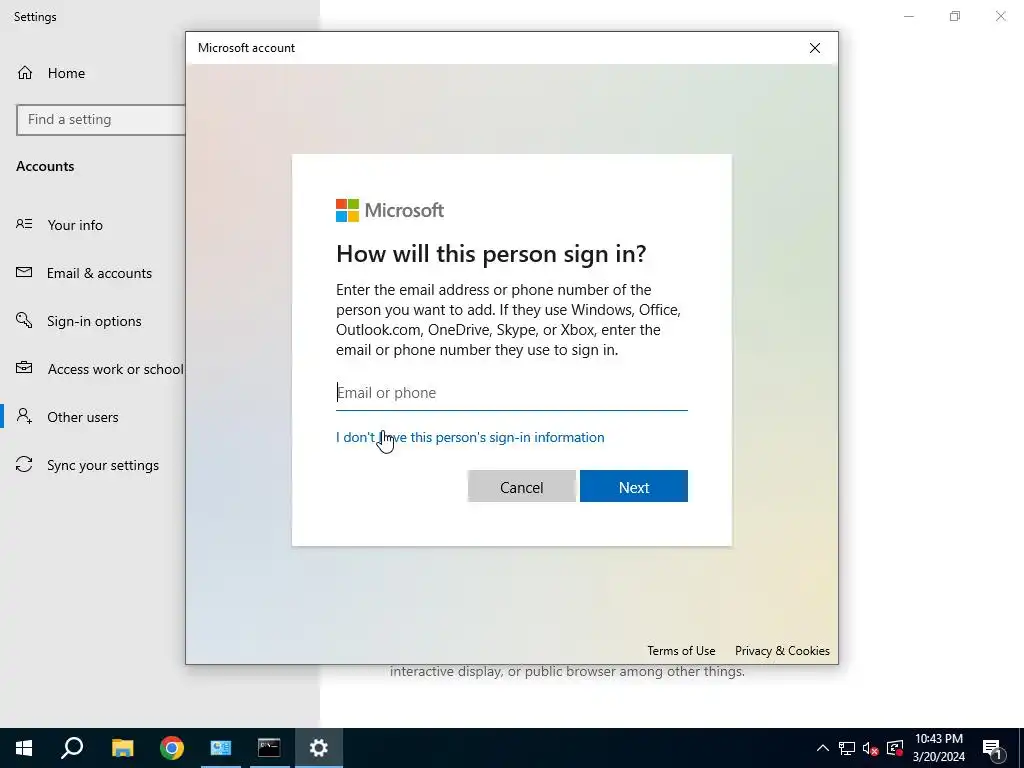Open File Explorer from taskbar

point(122,748)
